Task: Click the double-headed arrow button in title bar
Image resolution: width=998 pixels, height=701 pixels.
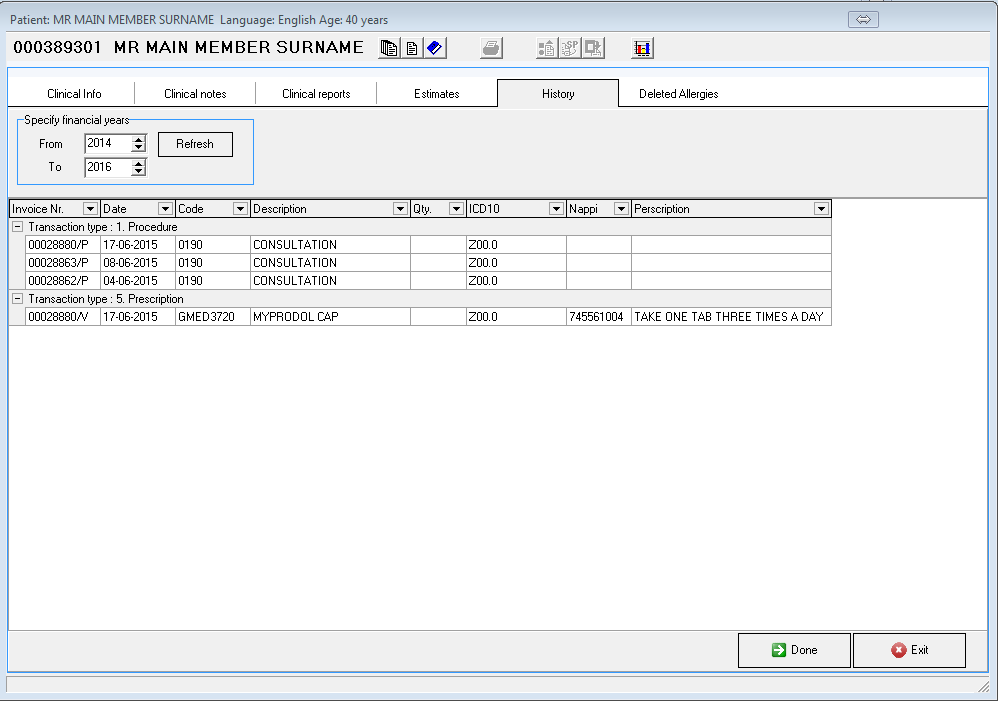Action: [x=862, y=19]
